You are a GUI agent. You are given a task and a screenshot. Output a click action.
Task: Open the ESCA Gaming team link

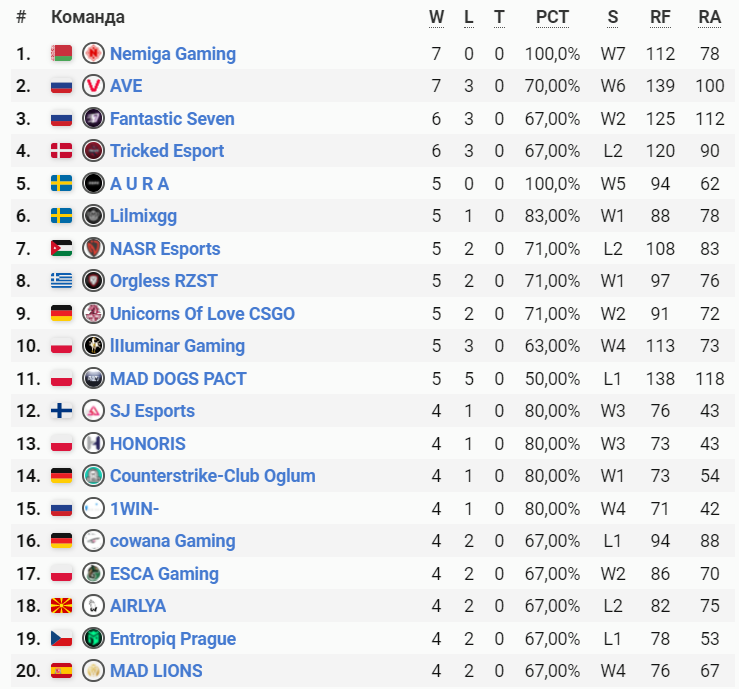click(x=164, y=574)
